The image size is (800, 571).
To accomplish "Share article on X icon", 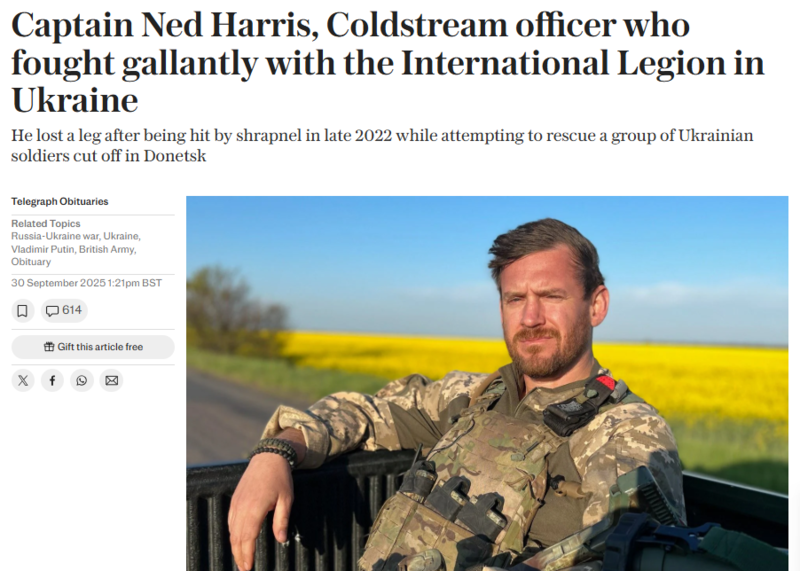I will click(x=23, y=381).
